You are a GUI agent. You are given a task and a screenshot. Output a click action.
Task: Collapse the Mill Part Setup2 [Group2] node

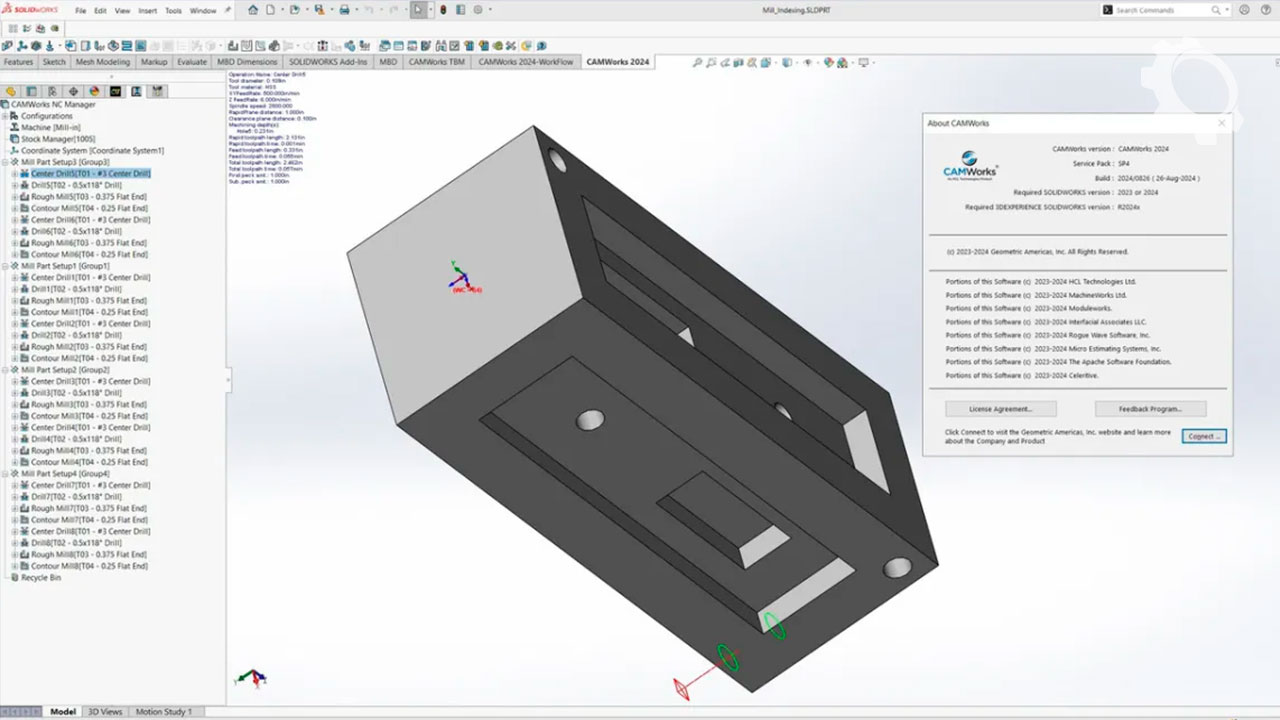6,370
